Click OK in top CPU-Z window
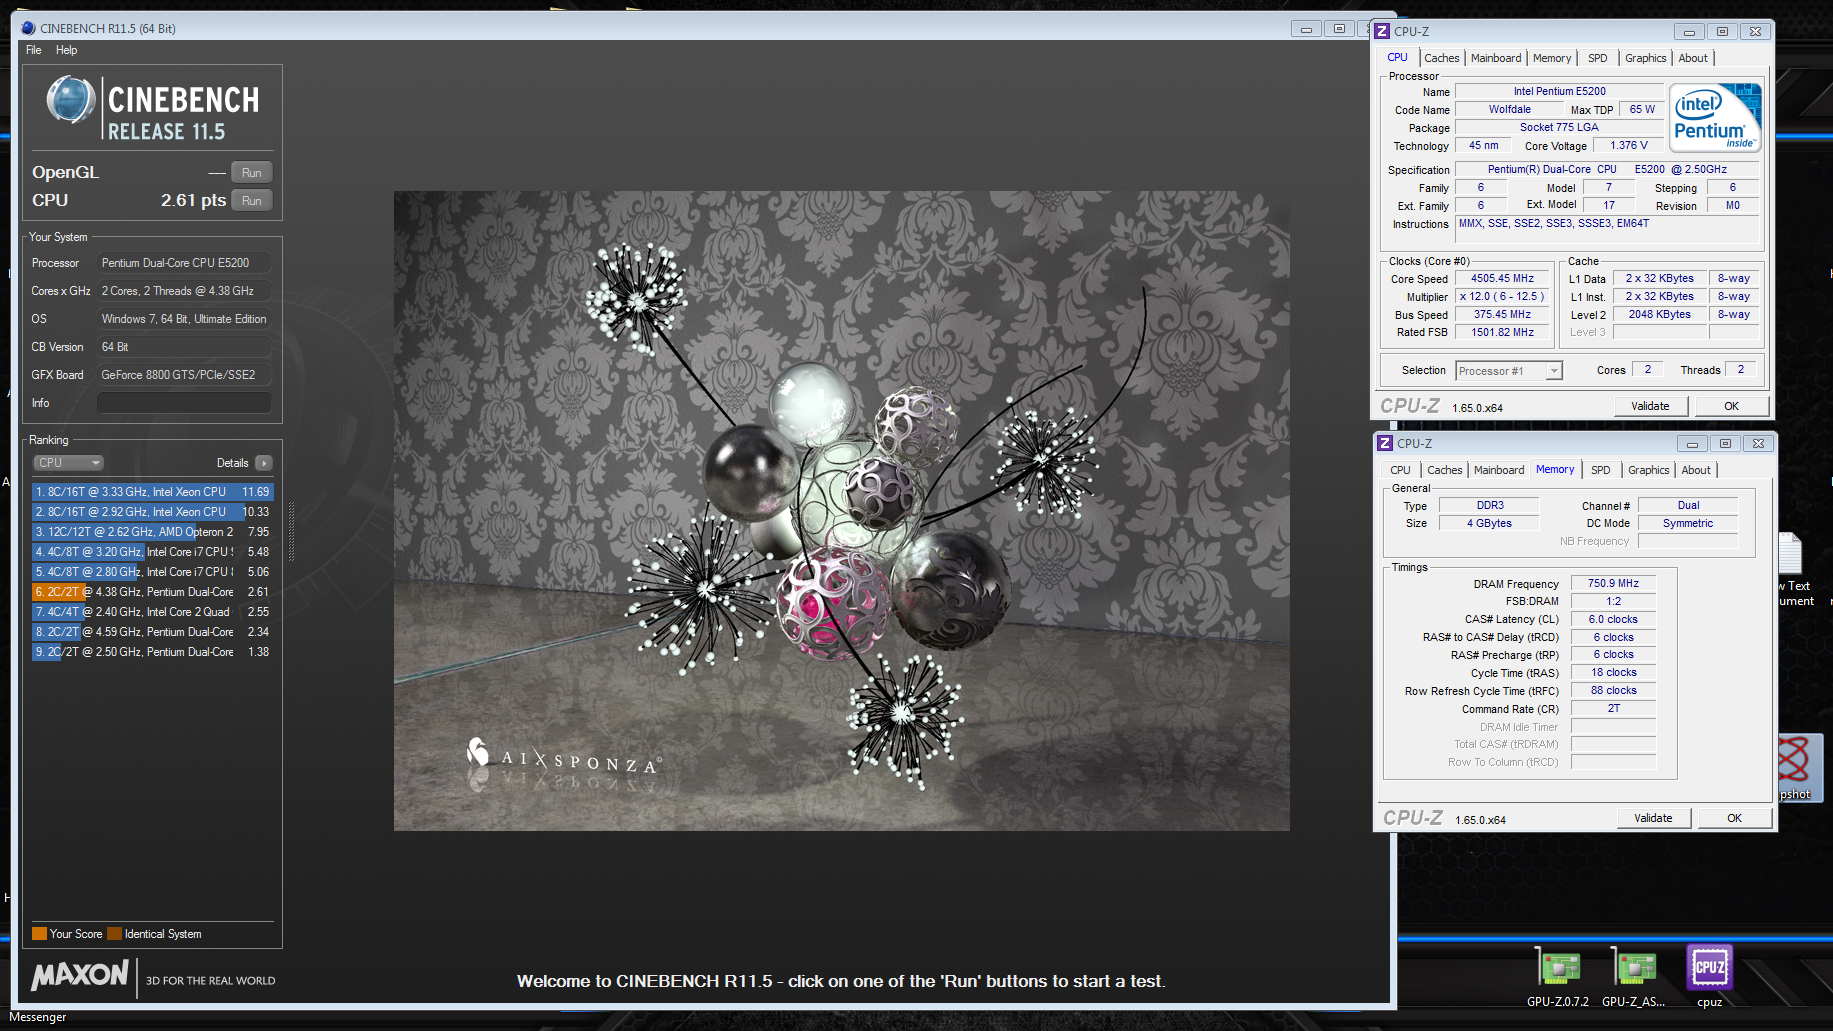The width and height of the screenshot is (1833, 1031). (x=1731, y=406)
